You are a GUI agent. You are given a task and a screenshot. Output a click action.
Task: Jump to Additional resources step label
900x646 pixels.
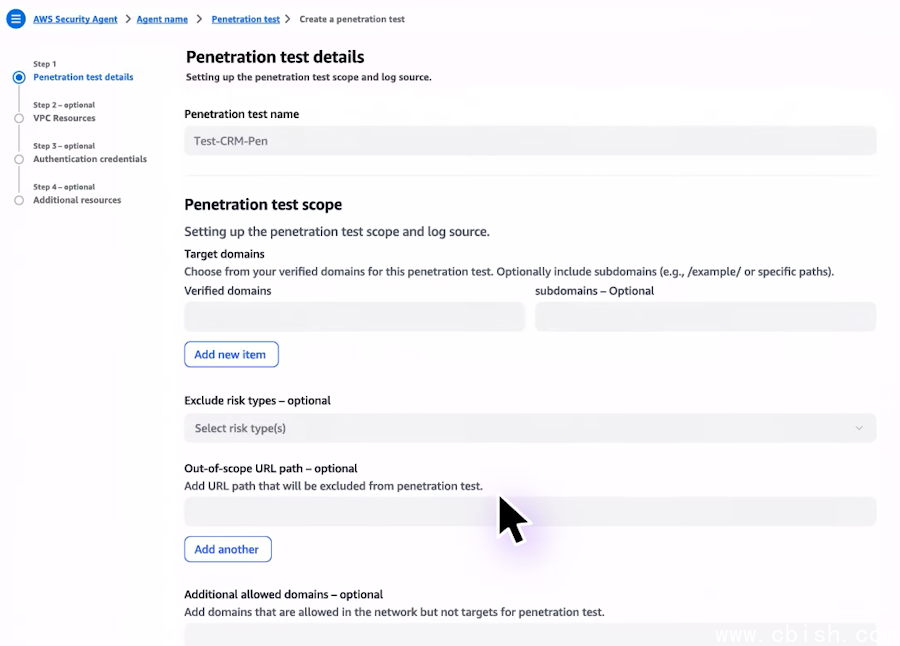pyautogui.click(x=77, y=200)
